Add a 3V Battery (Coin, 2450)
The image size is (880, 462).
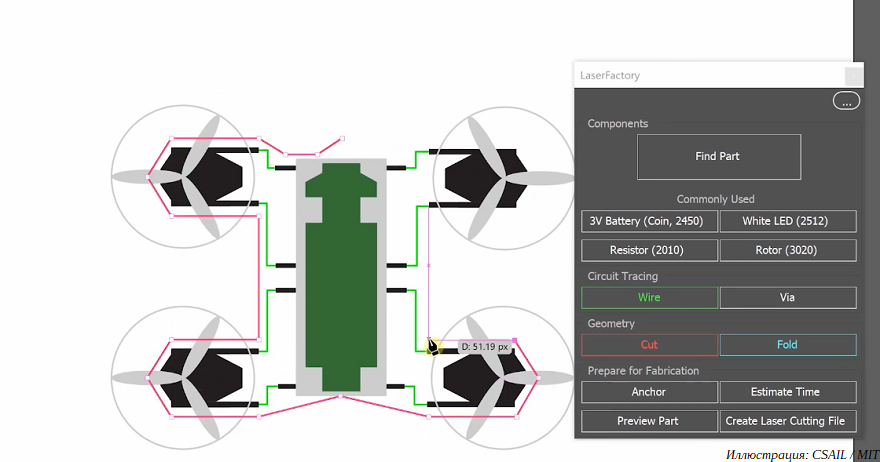pos(649,221)
